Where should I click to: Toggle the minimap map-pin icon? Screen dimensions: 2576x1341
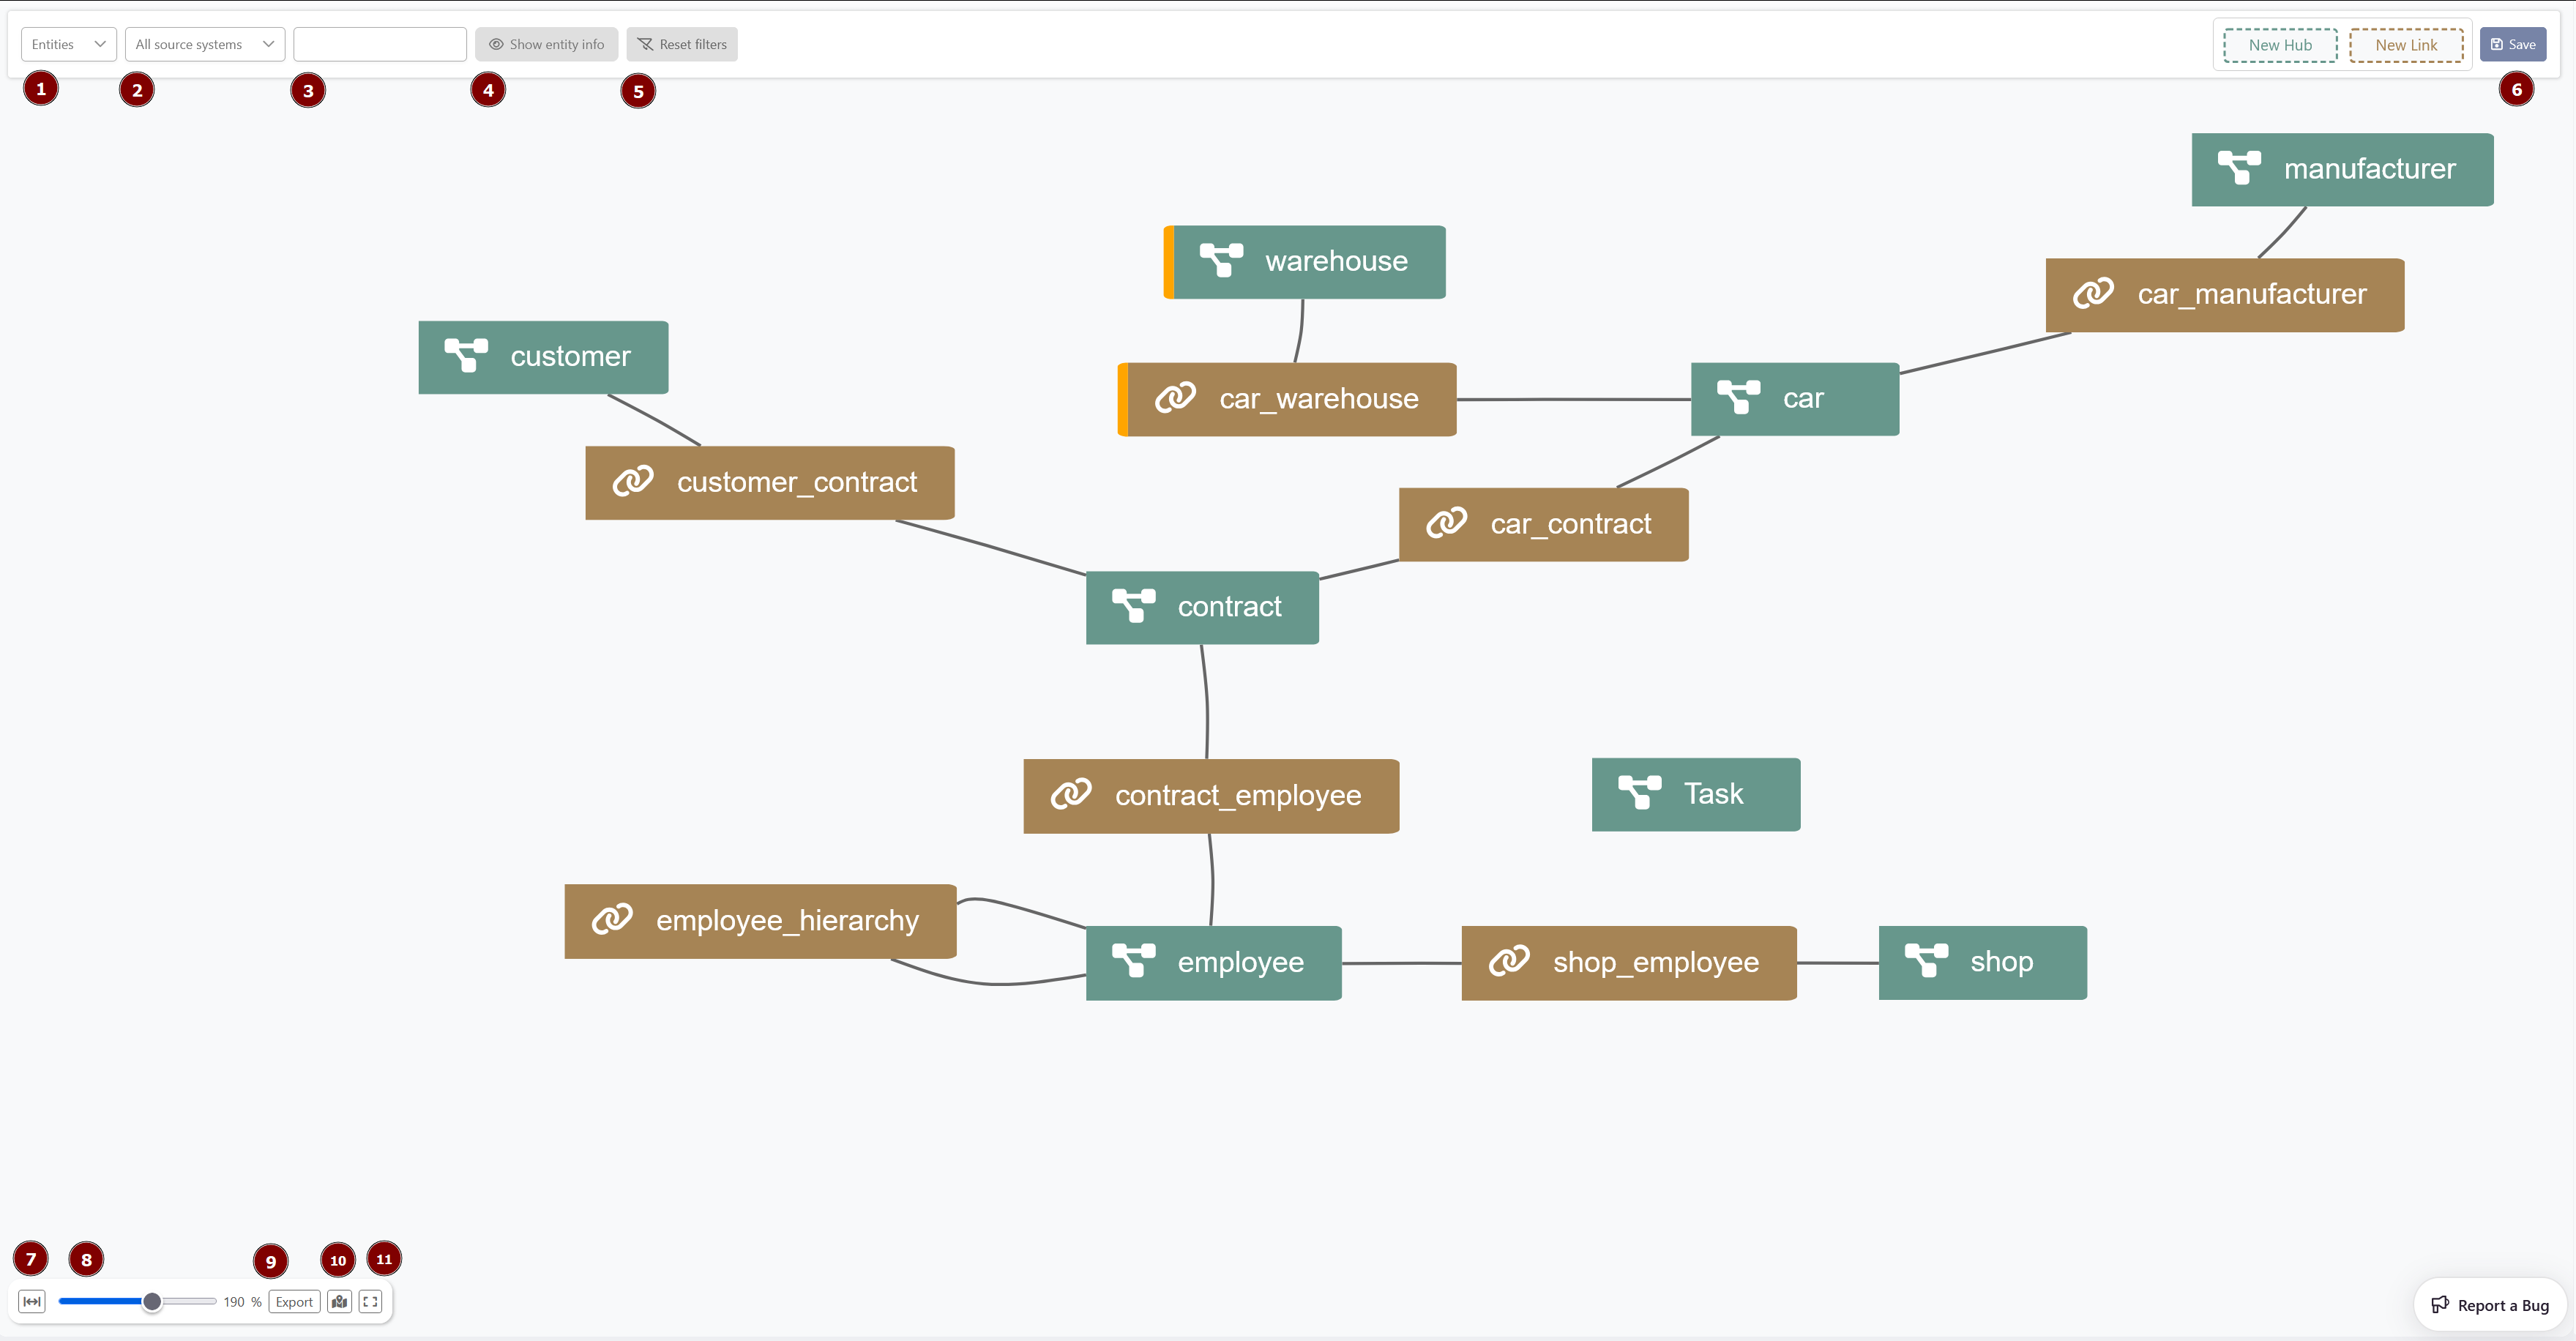coord(340,1301)
